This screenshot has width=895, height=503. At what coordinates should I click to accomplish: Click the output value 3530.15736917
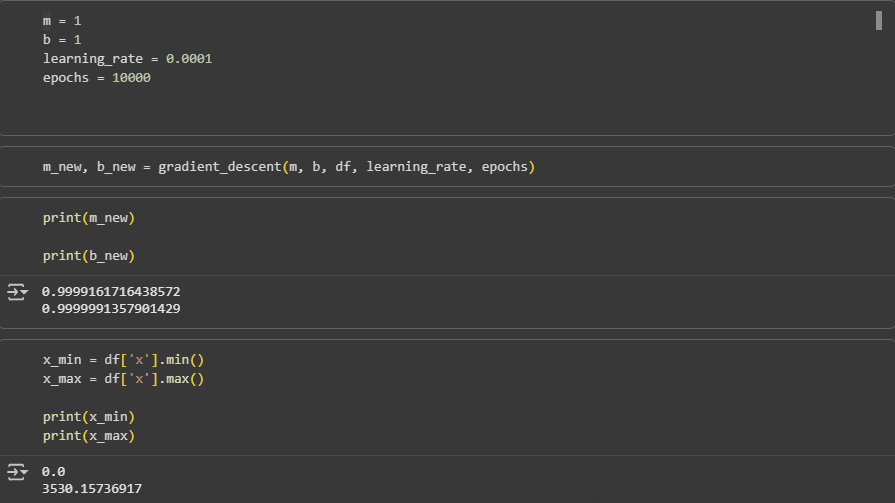pyautogui.click(x=92, y=489)
